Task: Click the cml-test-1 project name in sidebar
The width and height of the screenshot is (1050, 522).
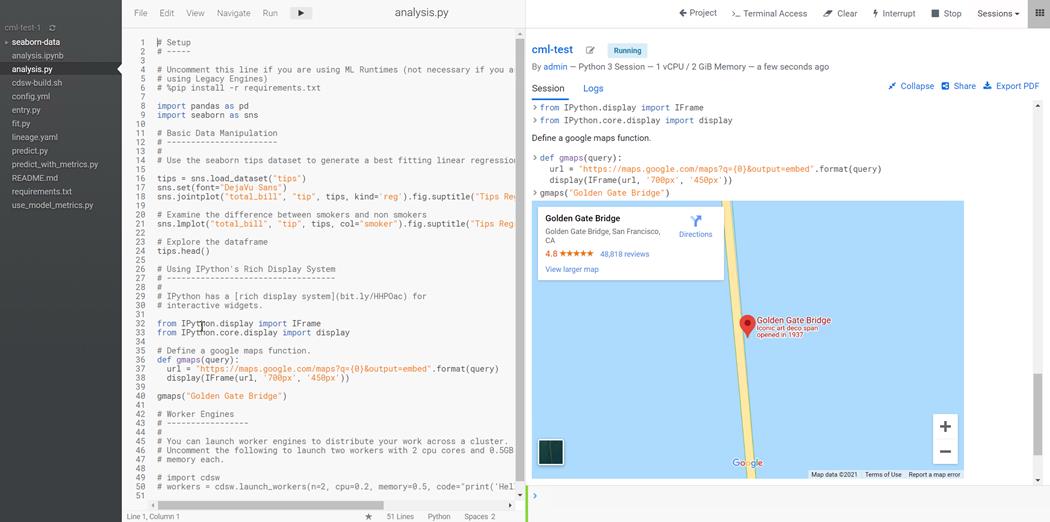Action: pyautogui.click(x=22, y=28)
